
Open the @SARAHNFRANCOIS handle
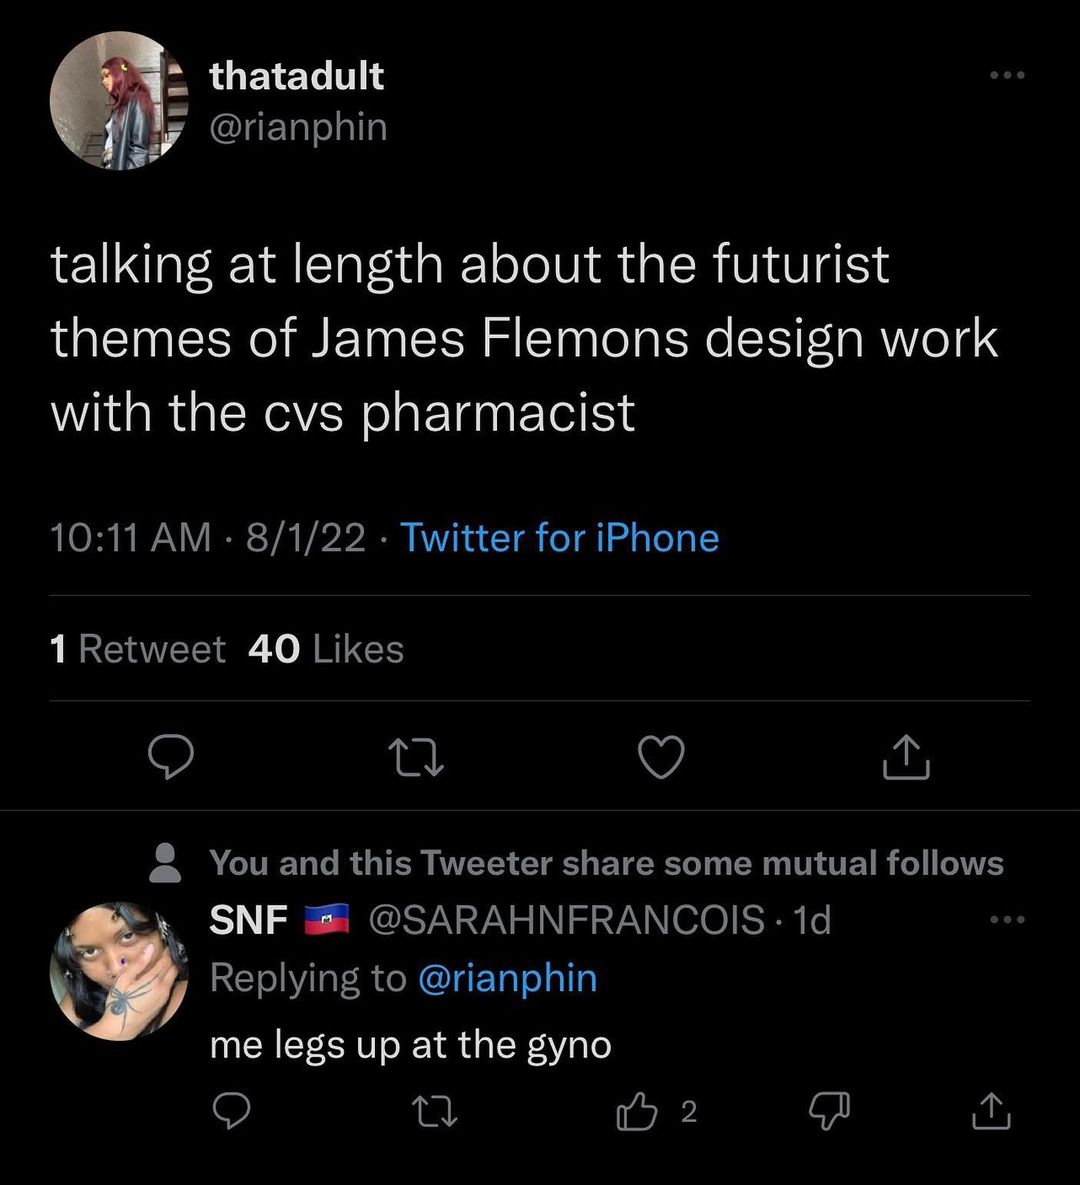(567, 919)
